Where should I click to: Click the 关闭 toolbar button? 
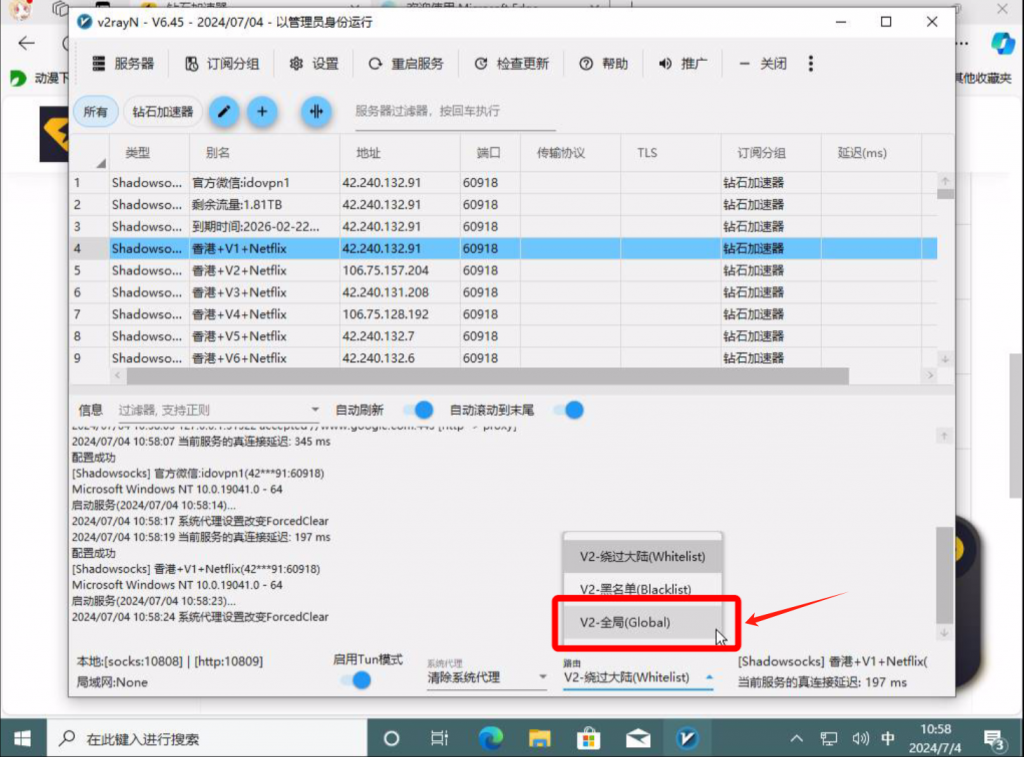pos(763,63)
